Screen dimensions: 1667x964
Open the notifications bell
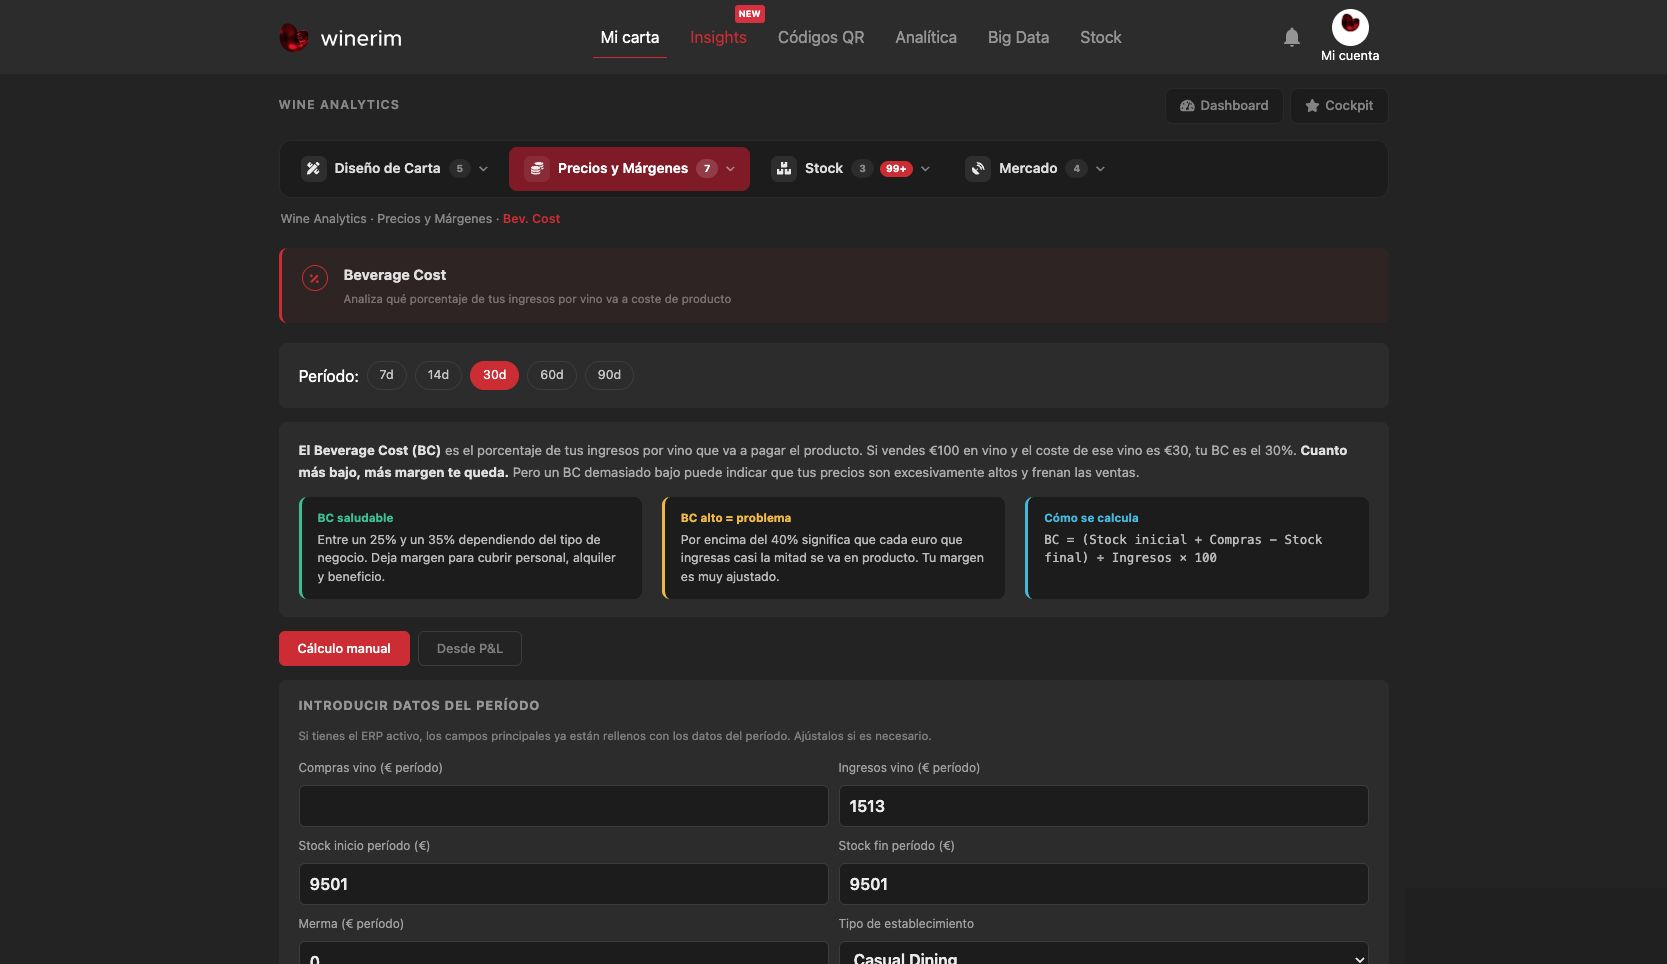pyautogui.click(x=1292, y=37)
